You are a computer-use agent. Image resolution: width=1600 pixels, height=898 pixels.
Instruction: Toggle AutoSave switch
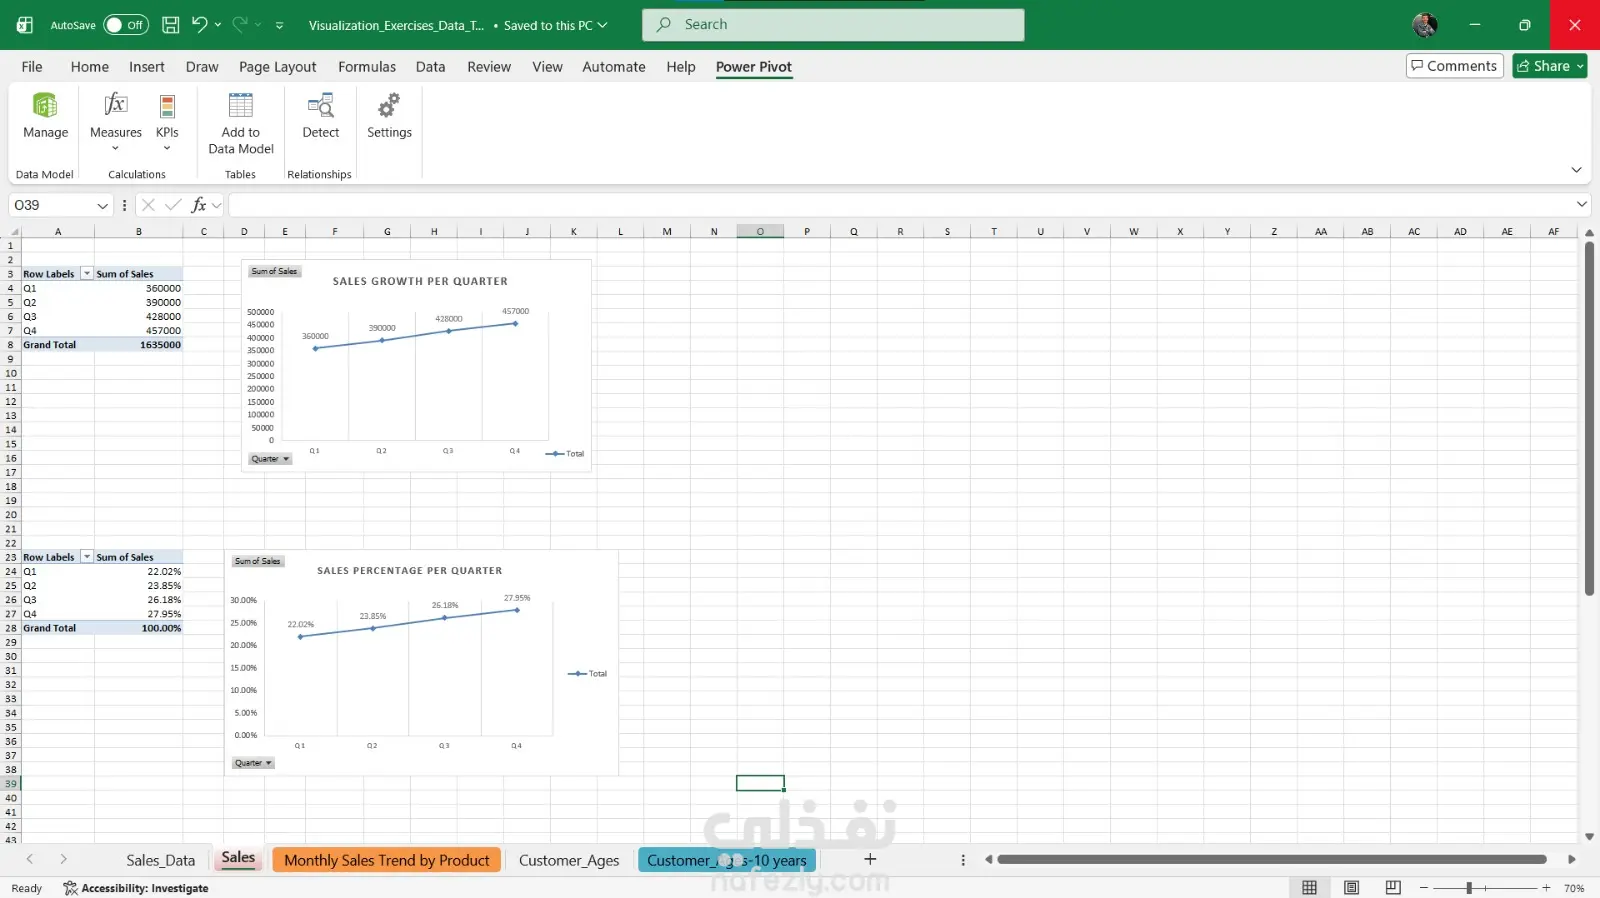point(126,25)
